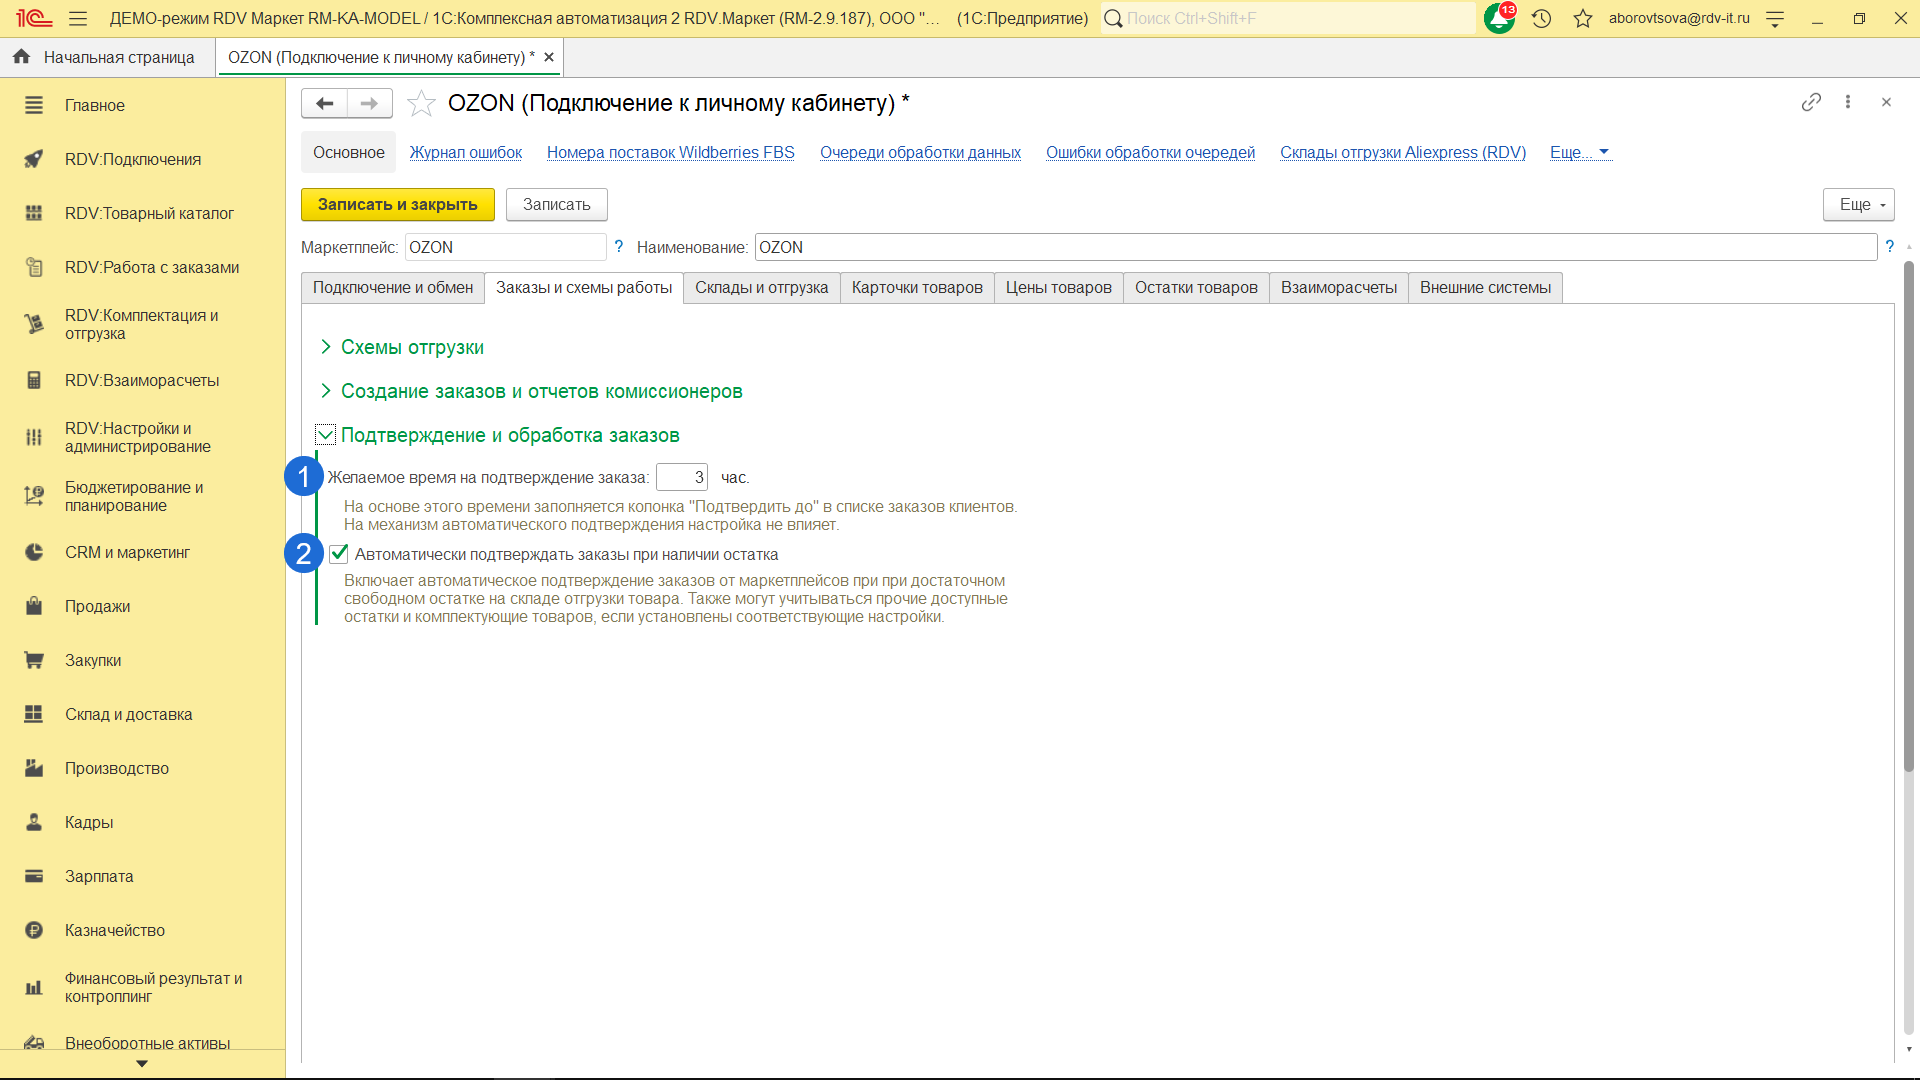Switch to the Цены товаров tab
Viewport: 1920px width, 1080px height.
(x=1058, y=288)
